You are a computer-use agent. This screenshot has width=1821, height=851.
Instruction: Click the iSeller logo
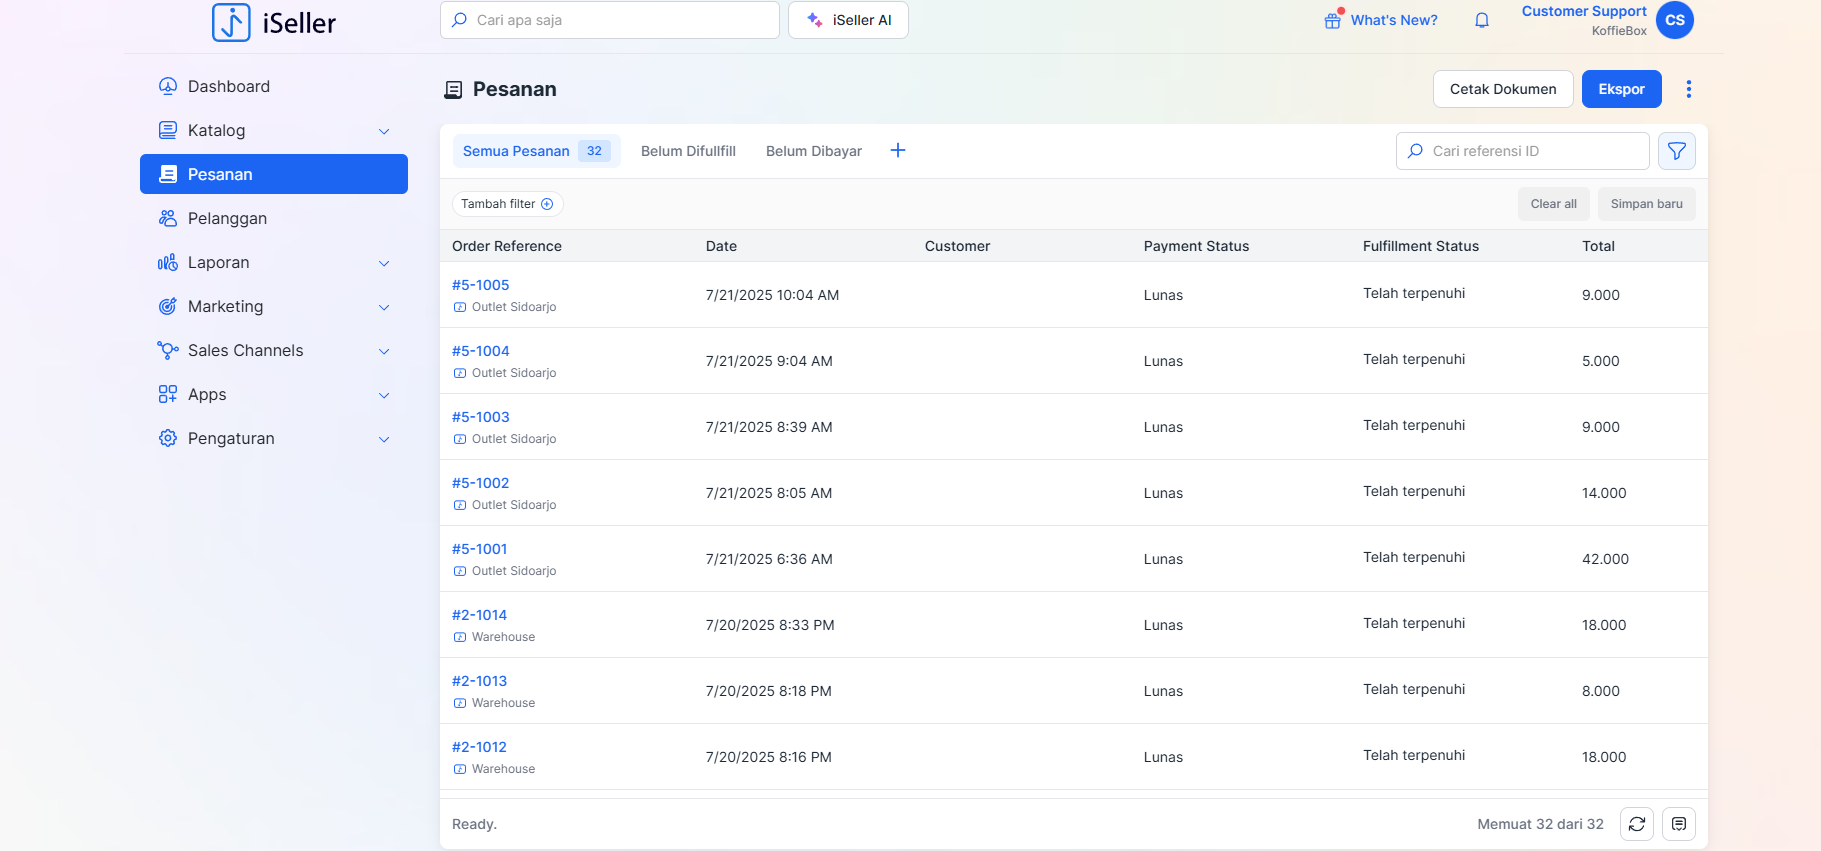(x=274, y=22)
